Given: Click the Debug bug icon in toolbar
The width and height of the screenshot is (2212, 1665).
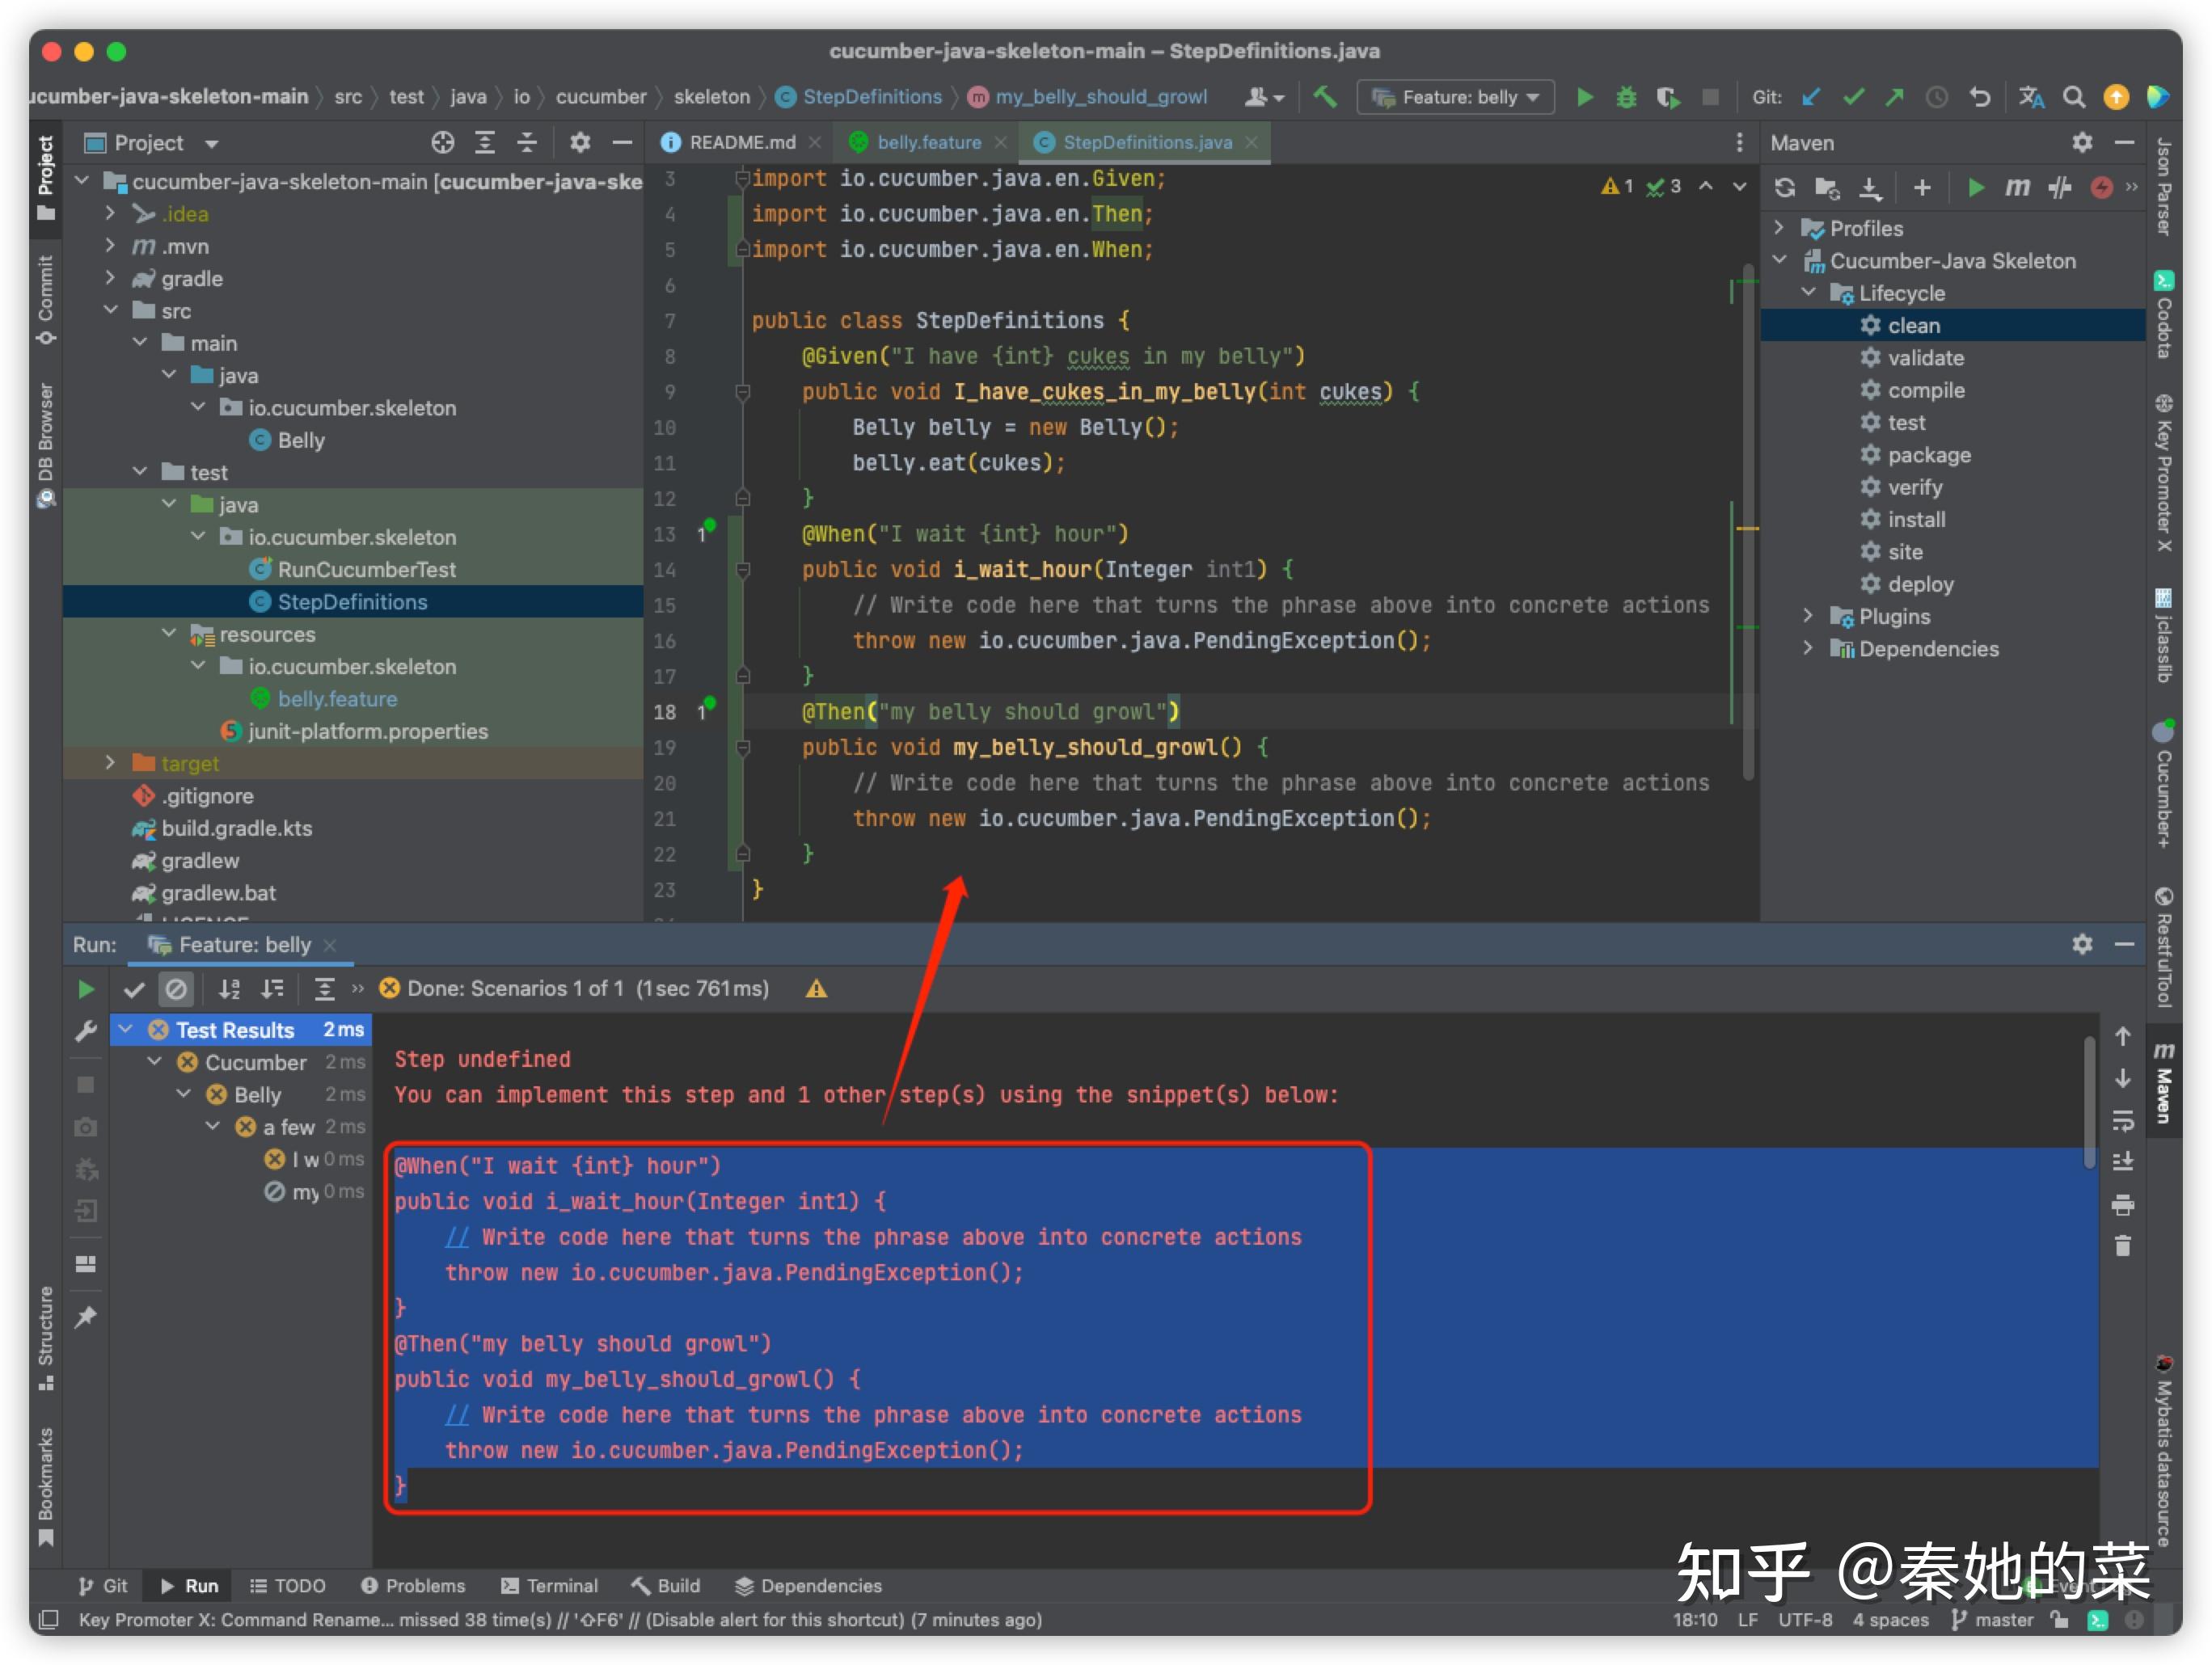Looking at the screenshot, I should (x=1626, y=97).
